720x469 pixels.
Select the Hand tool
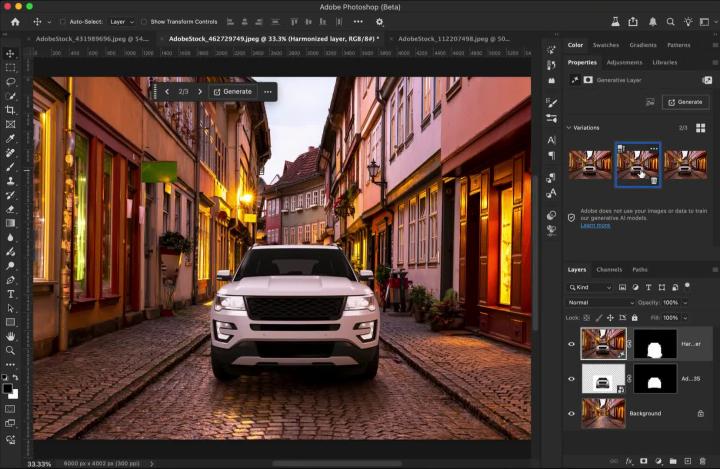(10, 336)
